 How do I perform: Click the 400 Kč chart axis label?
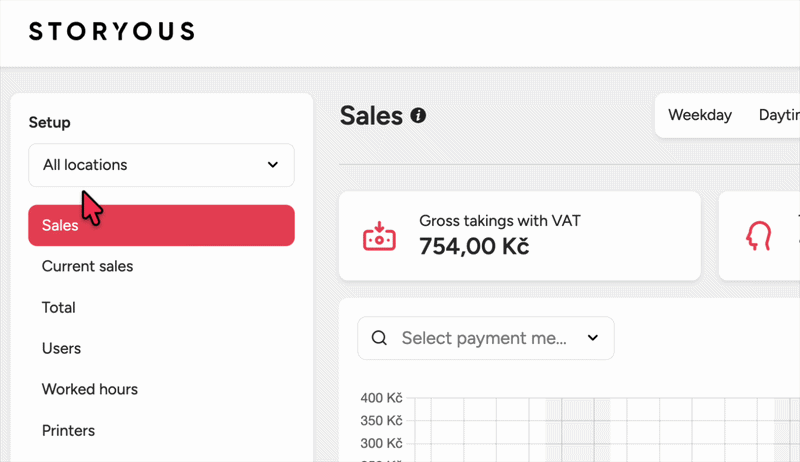click(381, 398)
